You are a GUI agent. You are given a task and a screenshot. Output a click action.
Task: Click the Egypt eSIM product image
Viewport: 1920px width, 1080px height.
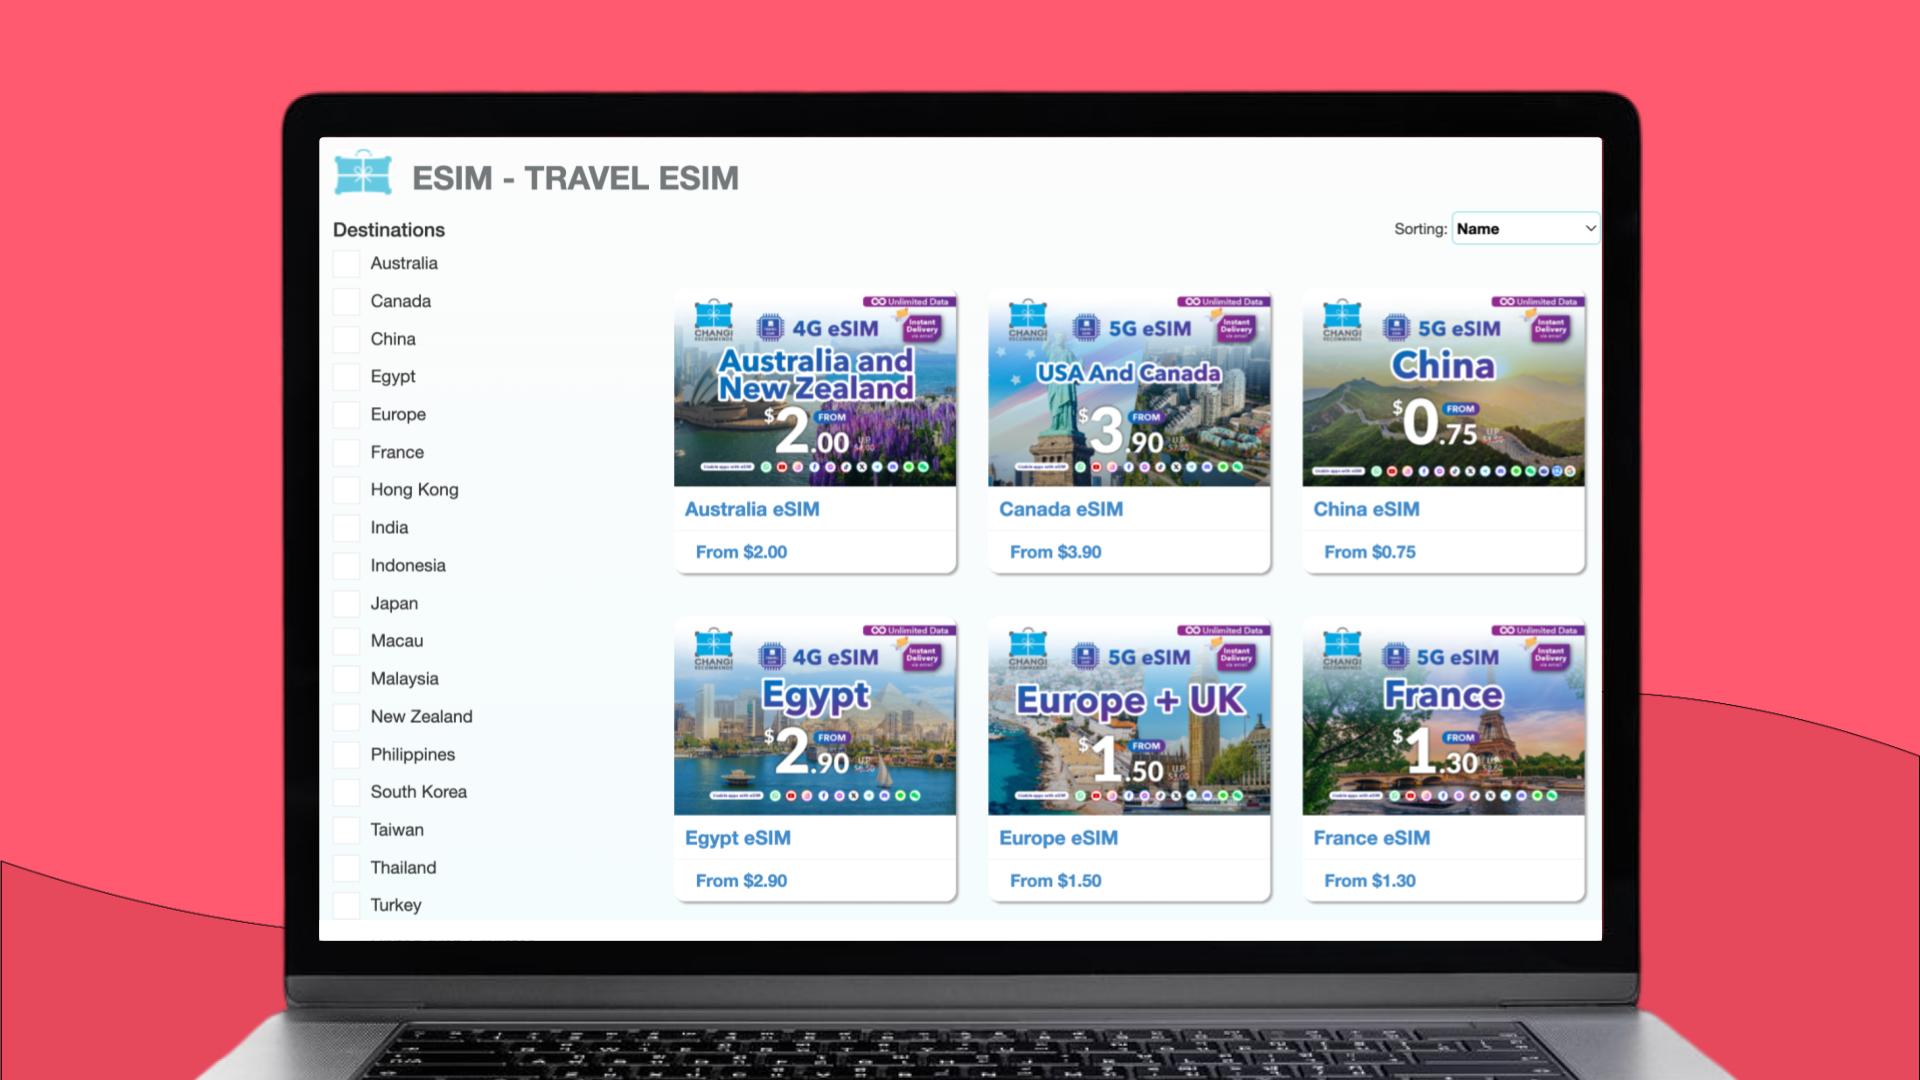pyautogui.click(x=815, y=715)
